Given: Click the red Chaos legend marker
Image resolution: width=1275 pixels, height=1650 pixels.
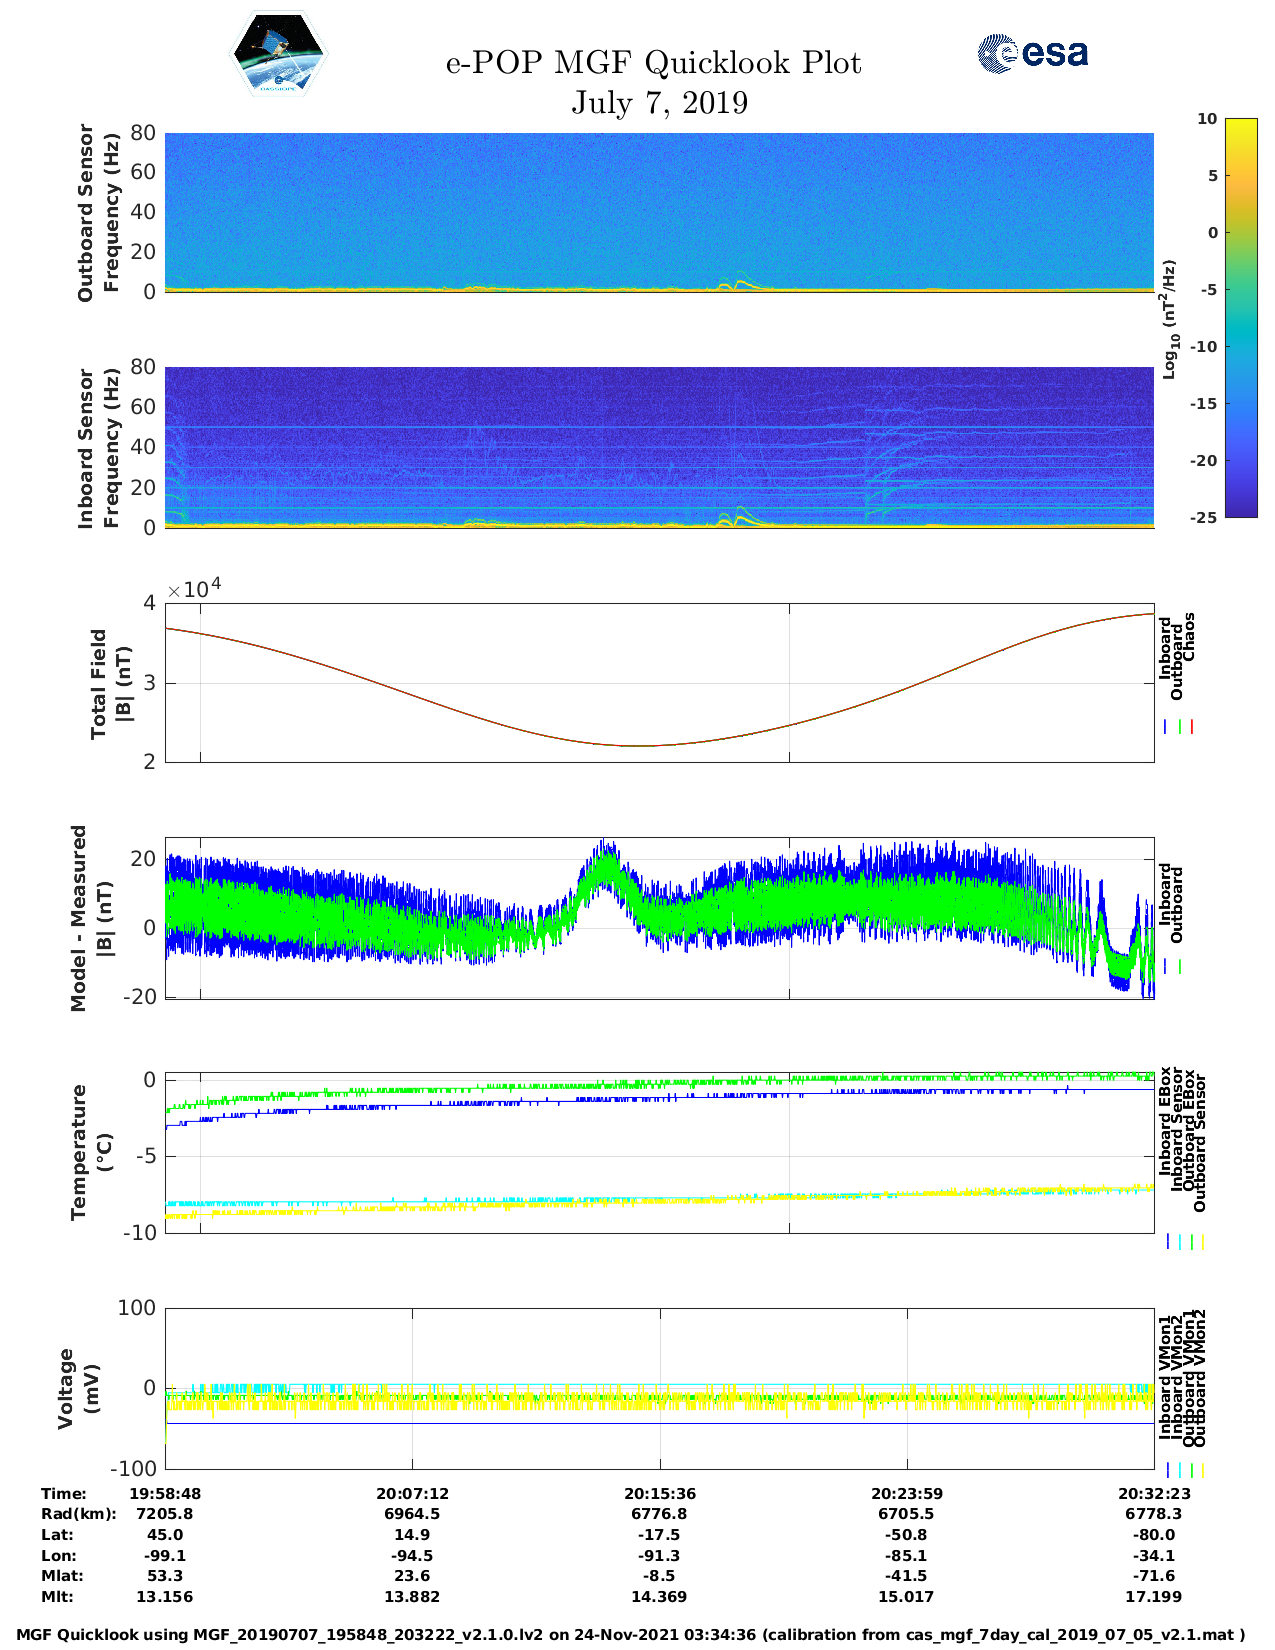Looking at the screenshot, I should [x=1192, y=727].
